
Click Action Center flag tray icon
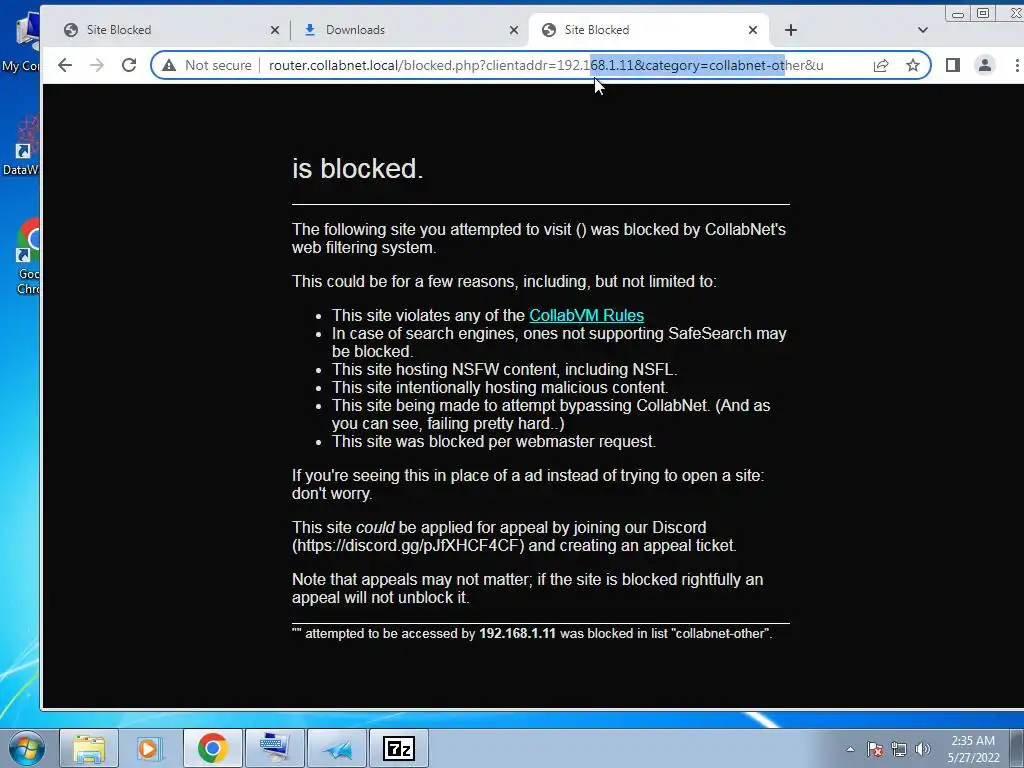[x=875, y=749]
